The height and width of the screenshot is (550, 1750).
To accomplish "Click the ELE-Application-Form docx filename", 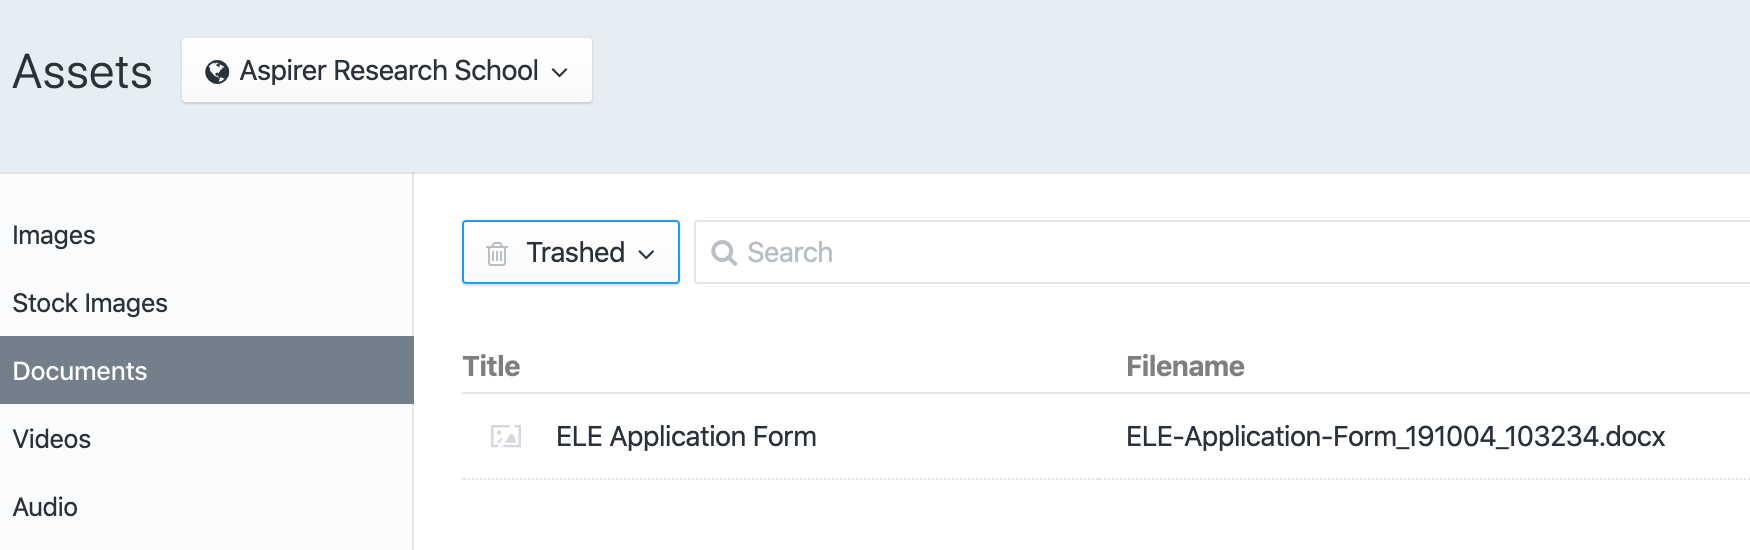I will [x=1395, y=436].
